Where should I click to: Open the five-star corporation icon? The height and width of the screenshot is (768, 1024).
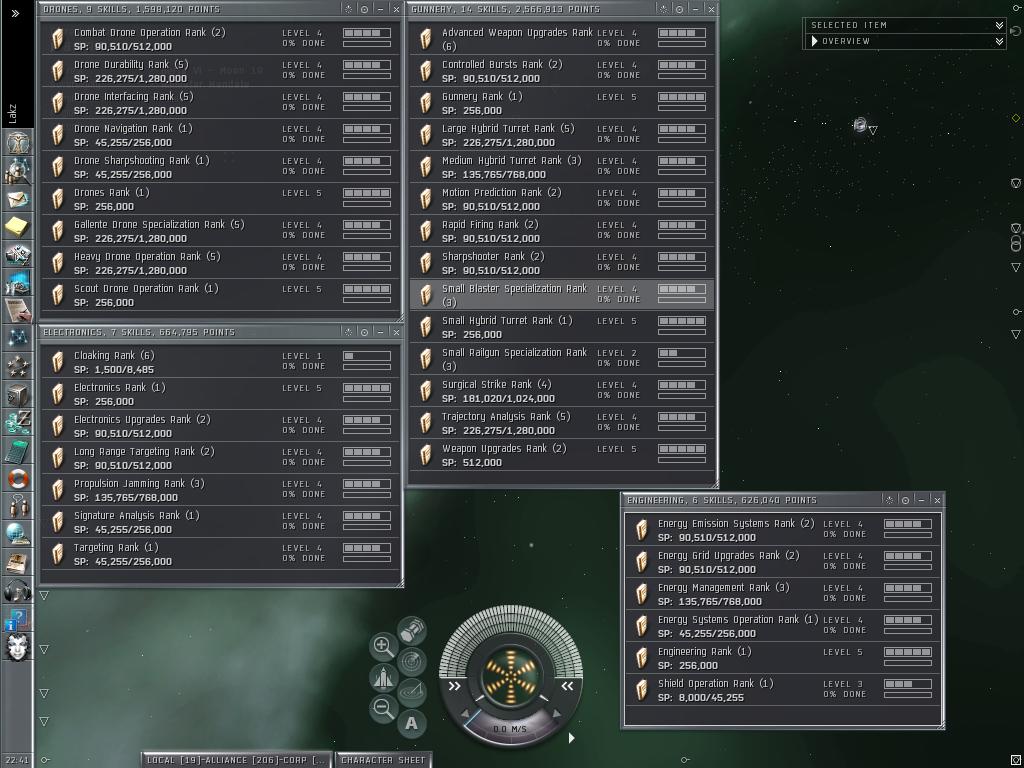[18, 366]
